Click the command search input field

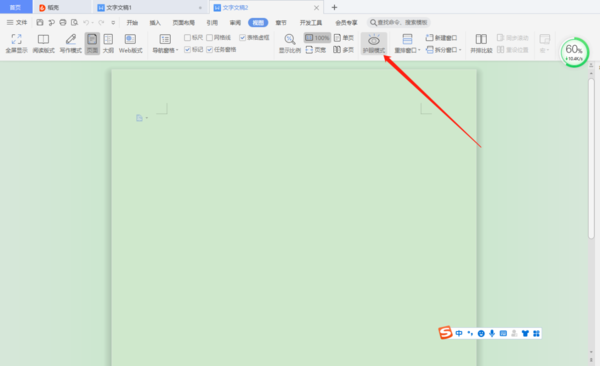coord(399,23)
